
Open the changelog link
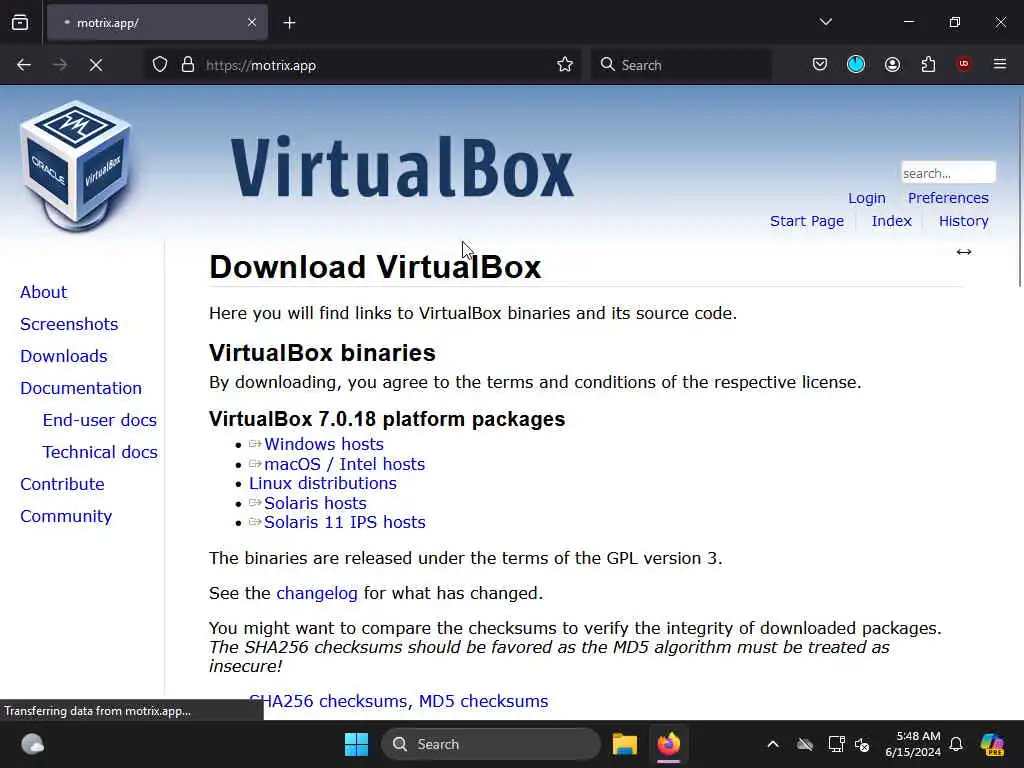click(x=317, y=593)
